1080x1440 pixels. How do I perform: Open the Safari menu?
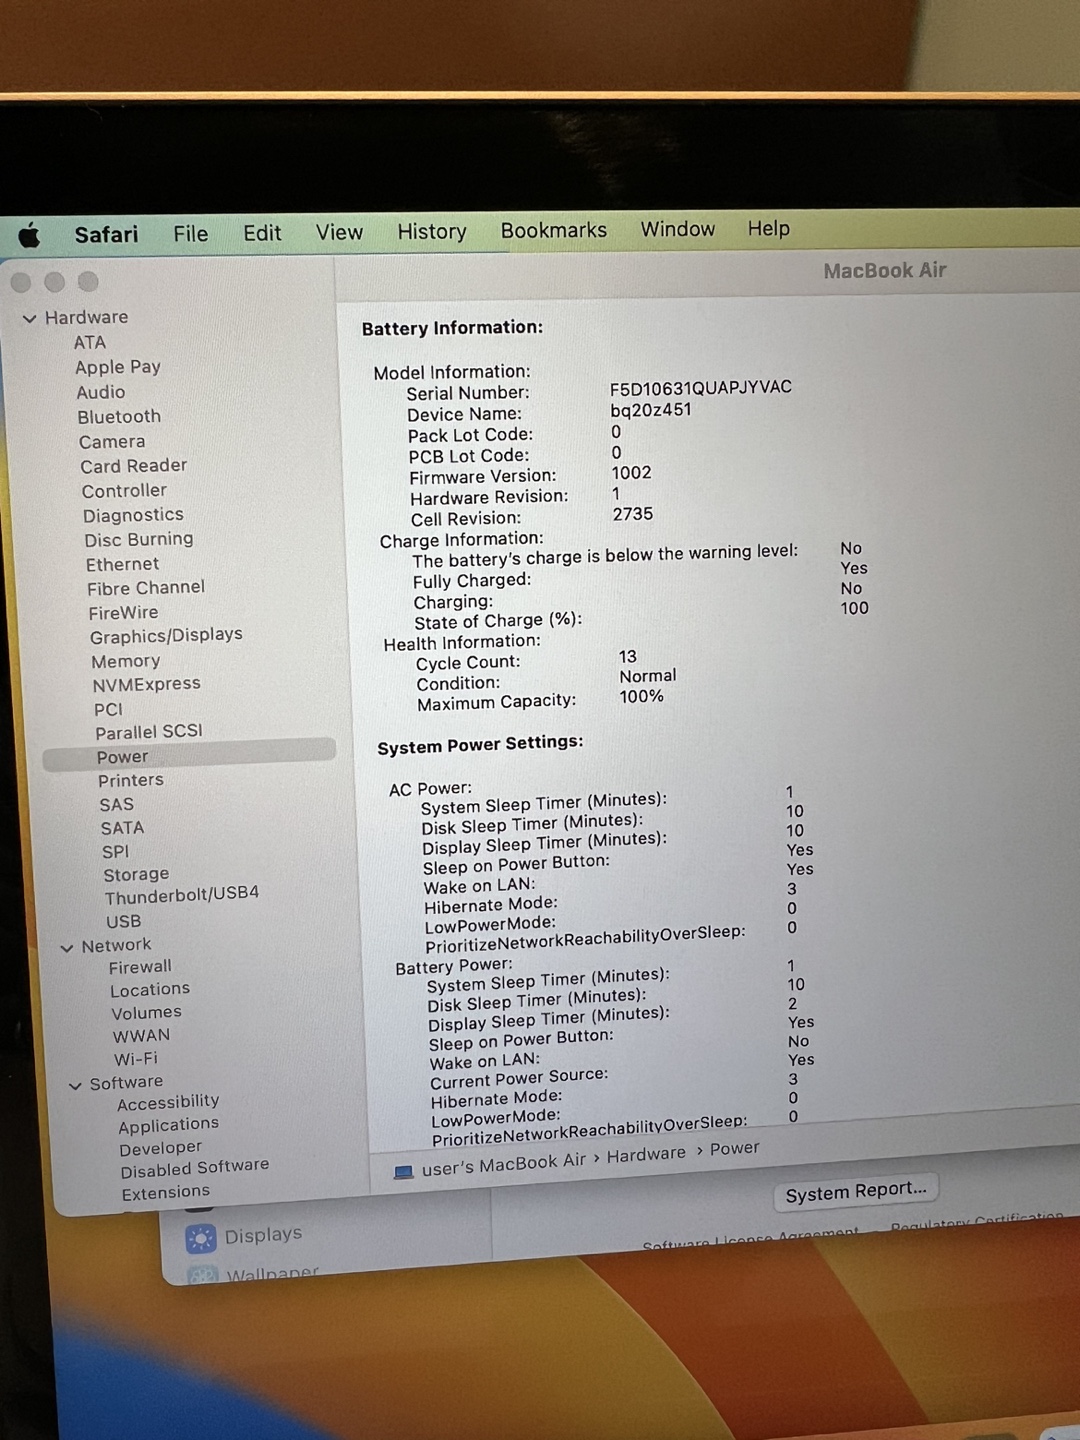(x=106, y=234)
